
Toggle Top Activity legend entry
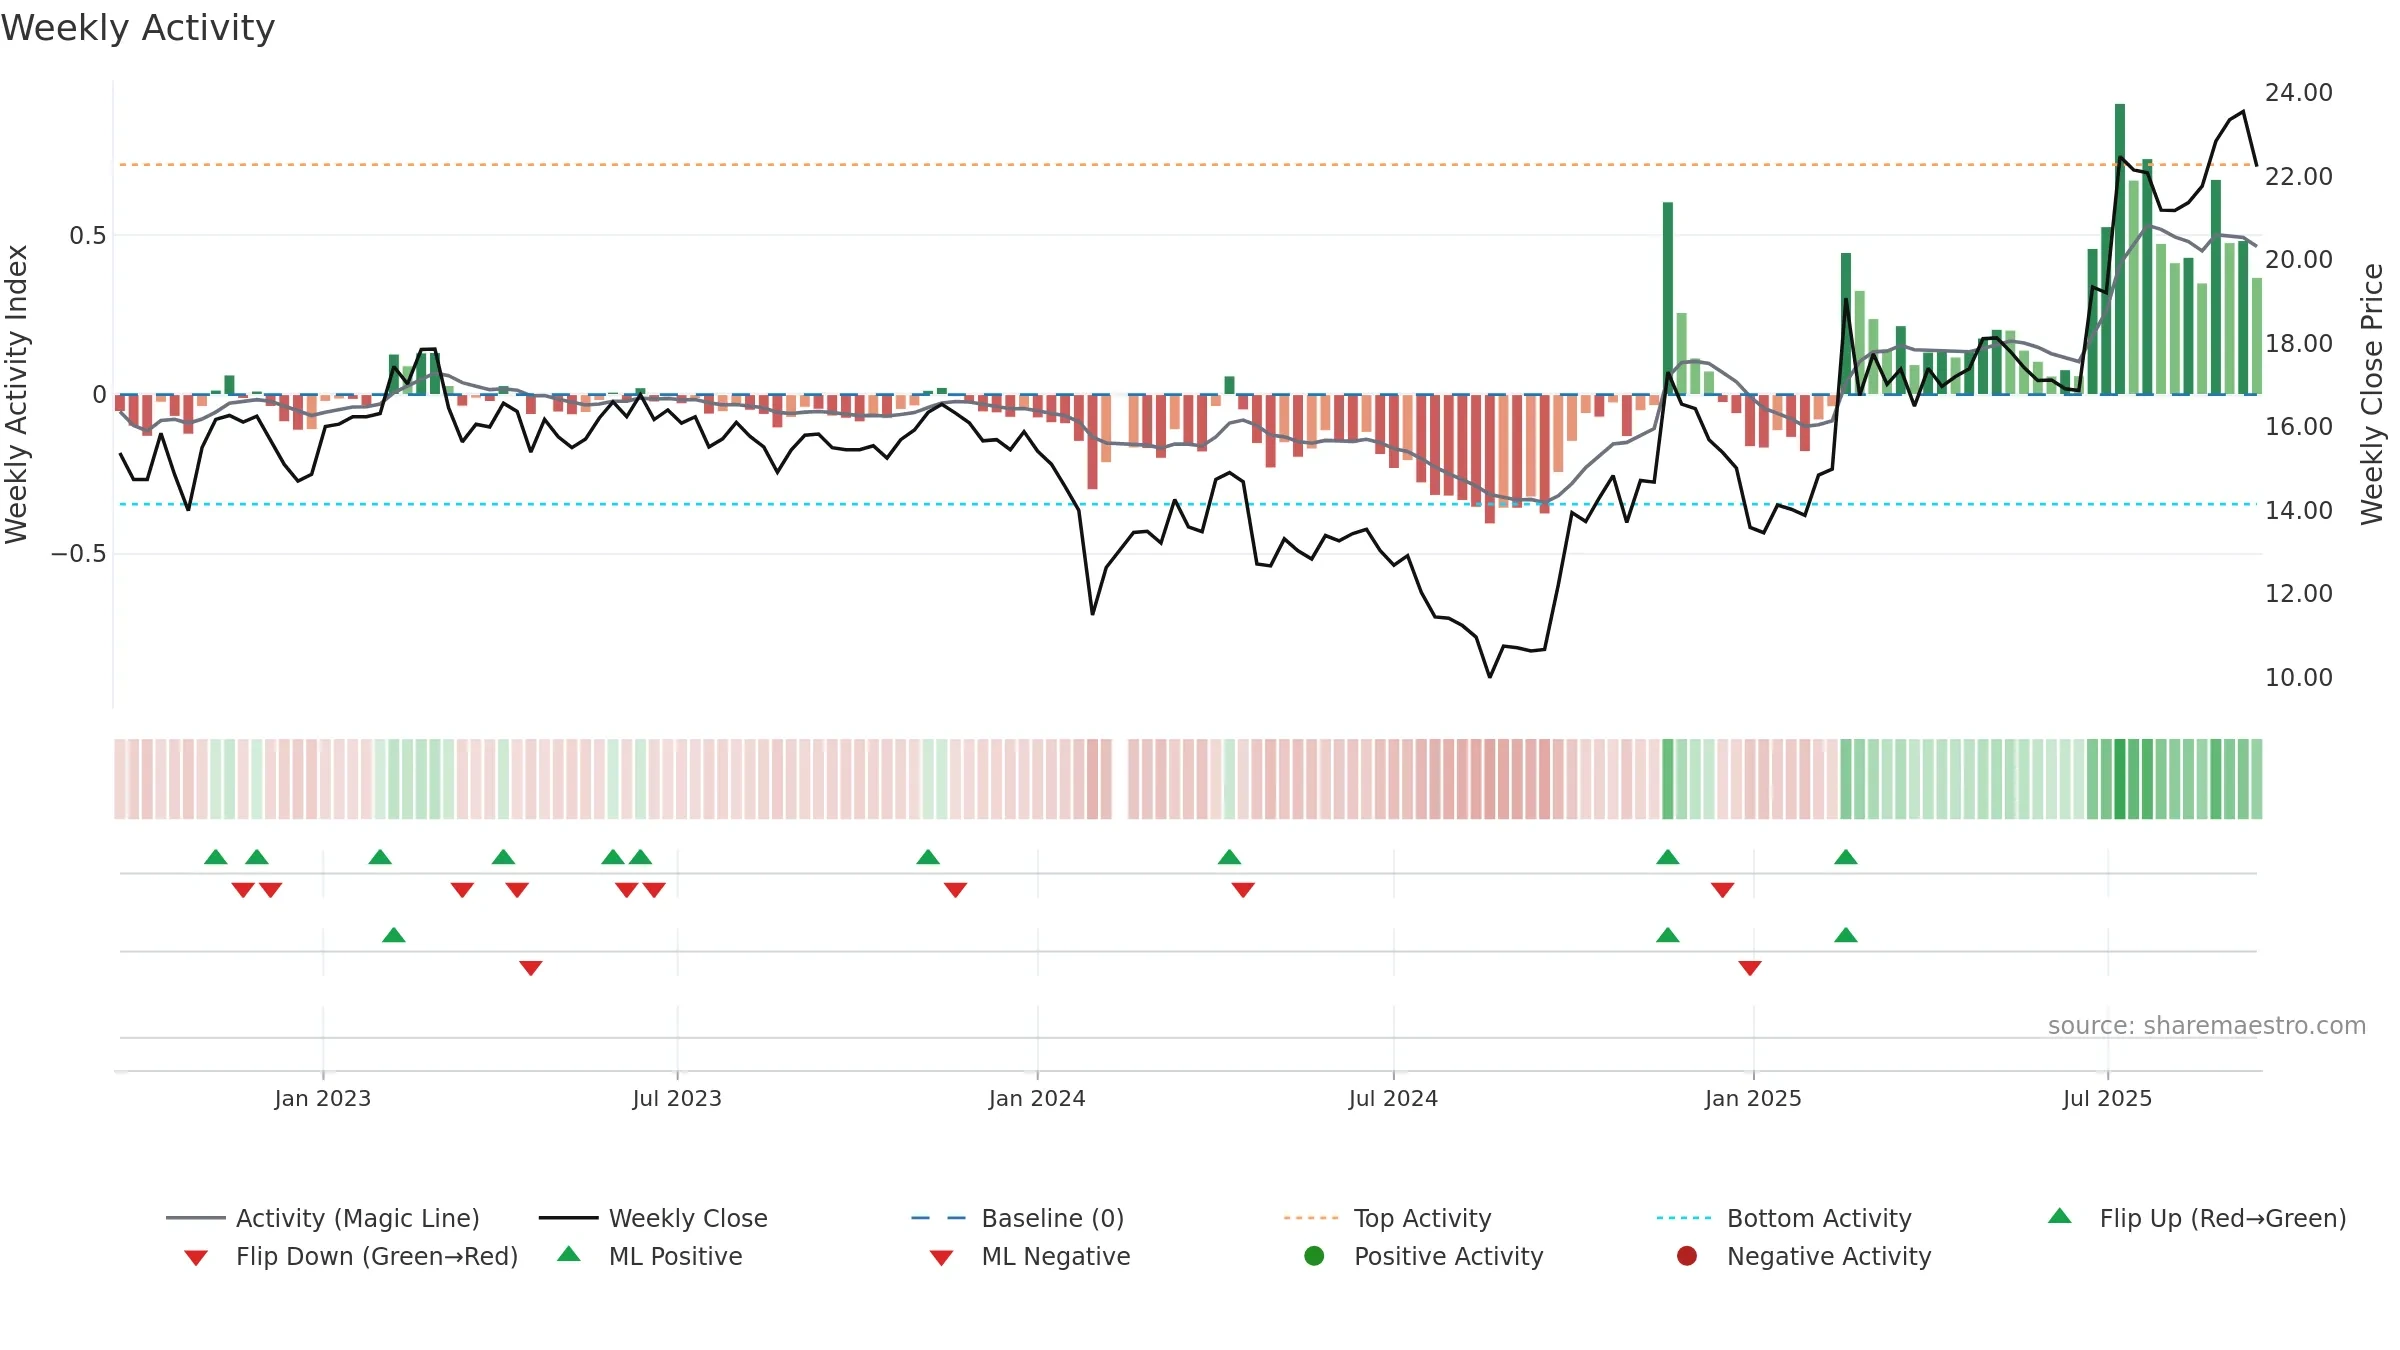point(1387,1218)
